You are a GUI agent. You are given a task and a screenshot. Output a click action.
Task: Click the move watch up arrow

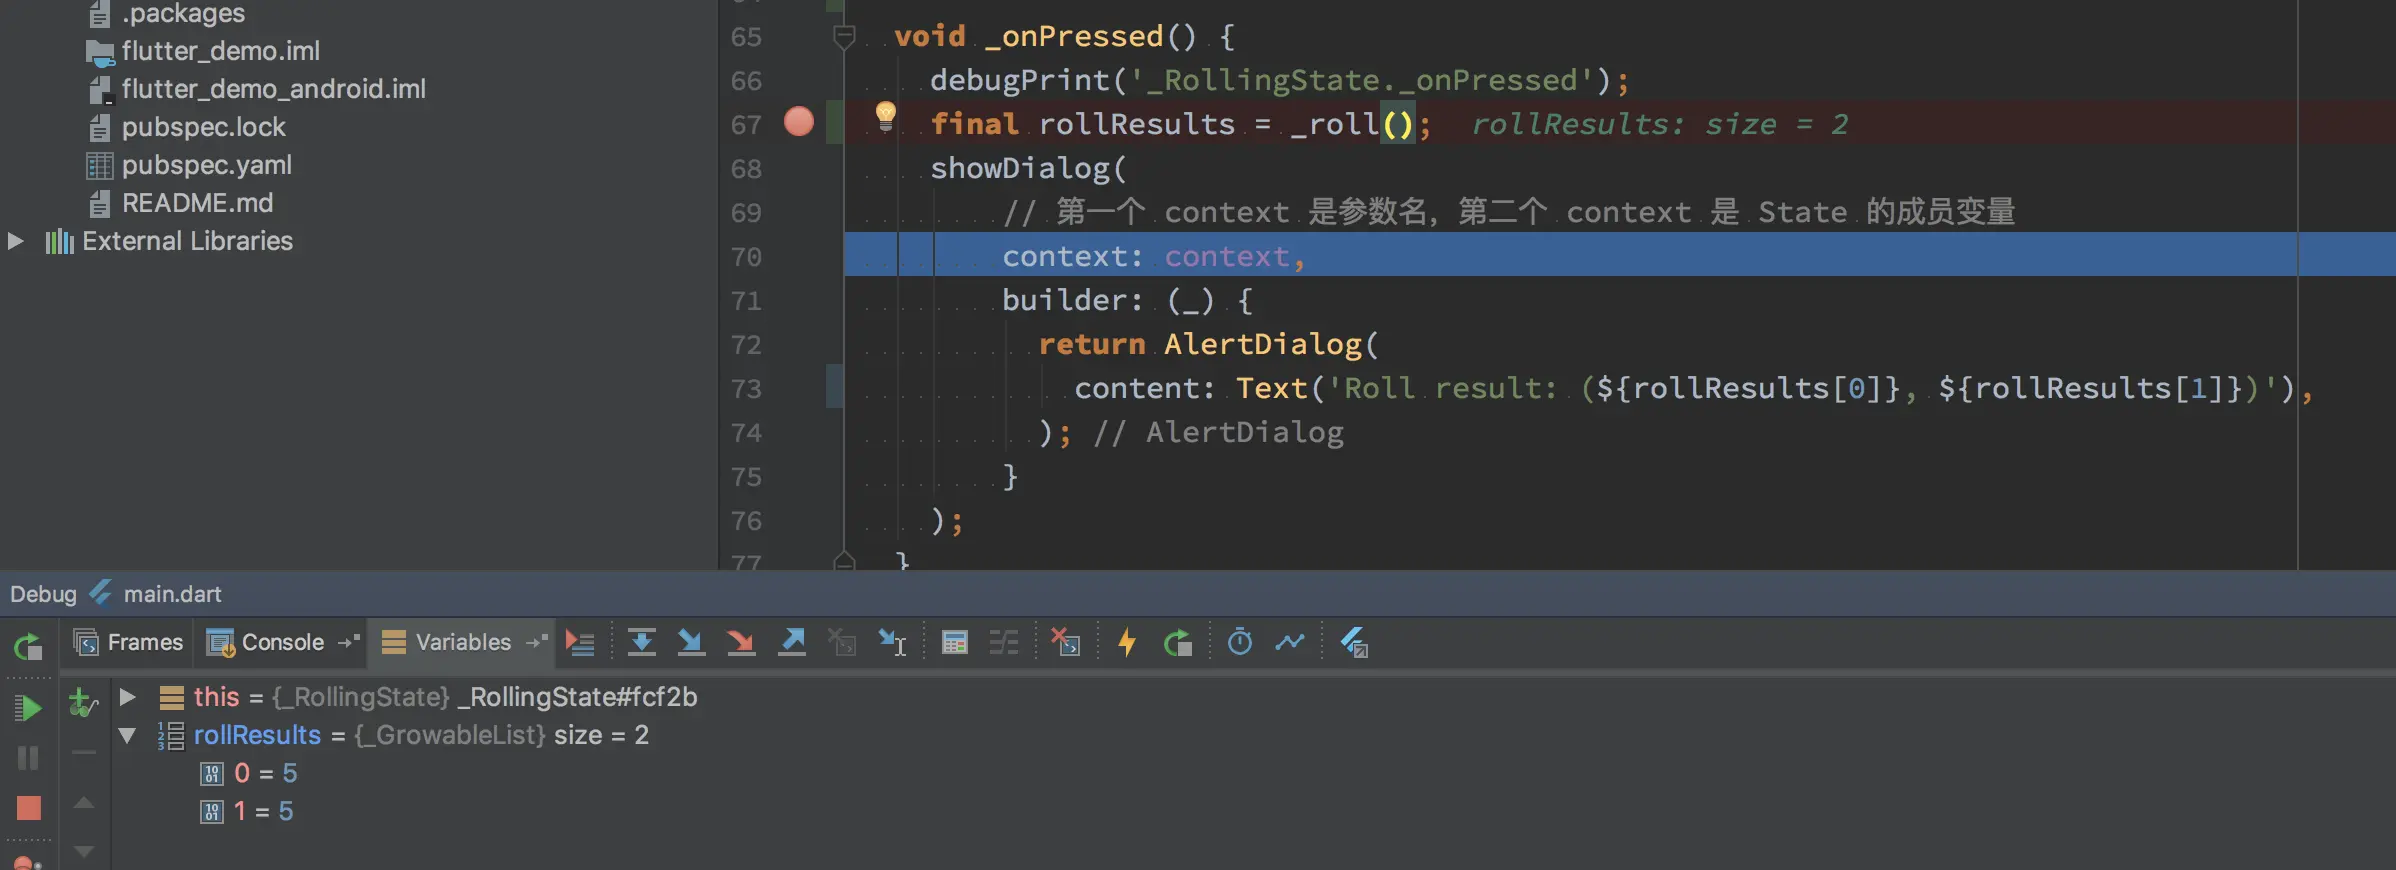click(x=84, y=802)
